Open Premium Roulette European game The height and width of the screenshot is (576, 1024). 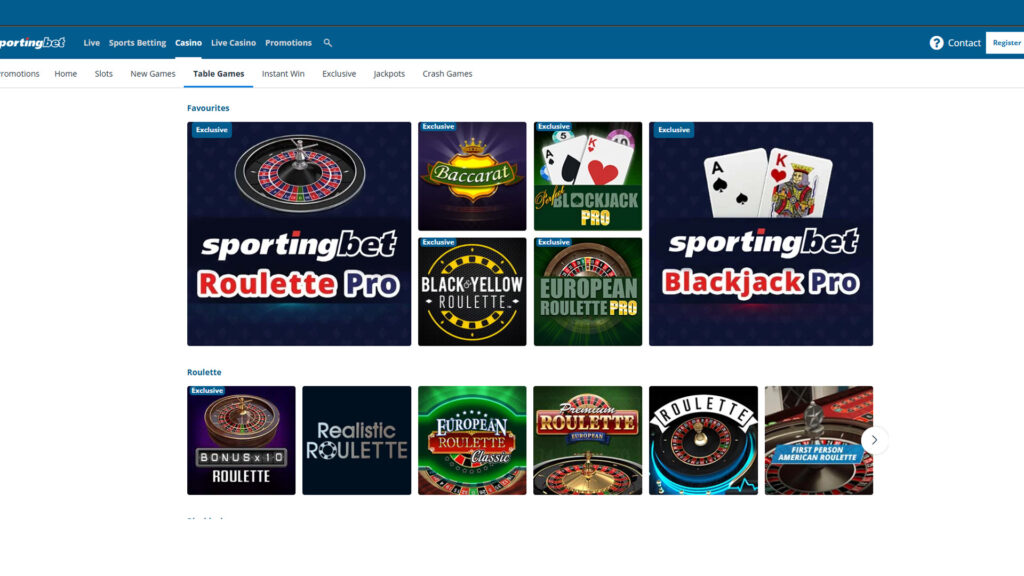pos(588,440)
